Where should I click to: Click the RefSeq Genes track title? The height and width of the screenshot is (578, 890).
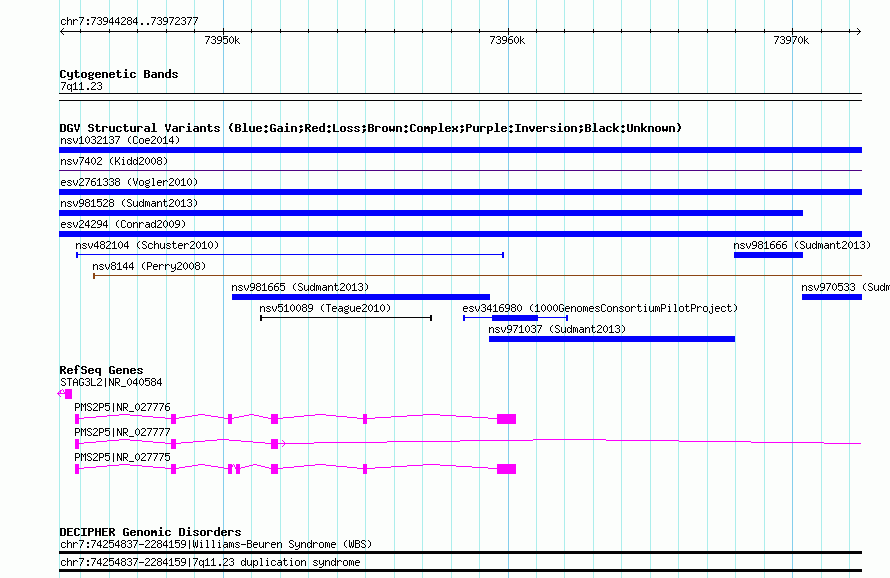tap(102, 370)
